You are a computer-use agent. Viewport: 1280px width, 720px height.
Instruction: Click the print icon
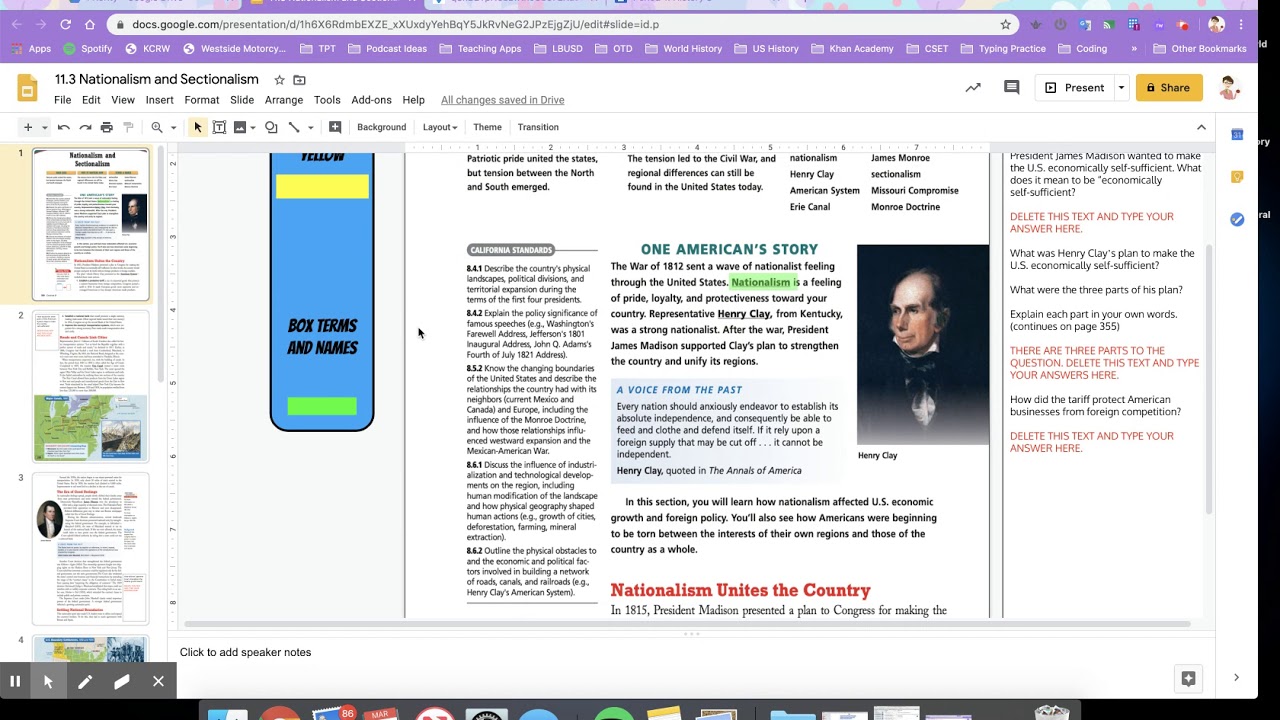coord(107,127)
